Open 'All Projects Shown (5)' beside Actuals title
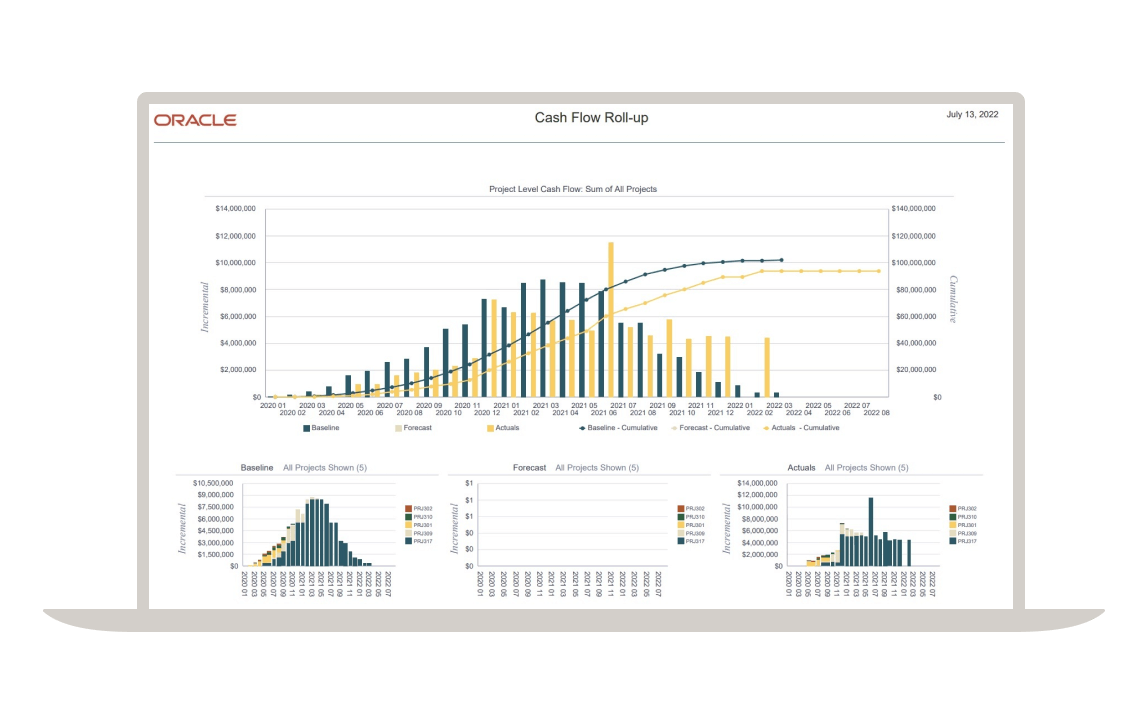Viewport: 1148px width, 724px height. click(867, 468)
